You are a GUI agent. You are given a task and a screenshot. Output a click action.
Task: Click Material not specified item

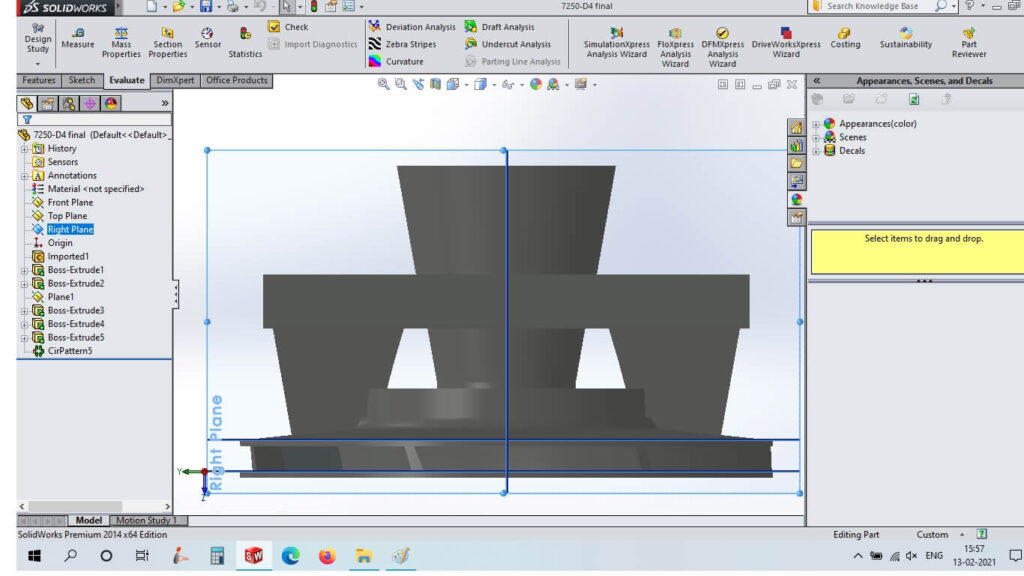(x=95, y=189)
